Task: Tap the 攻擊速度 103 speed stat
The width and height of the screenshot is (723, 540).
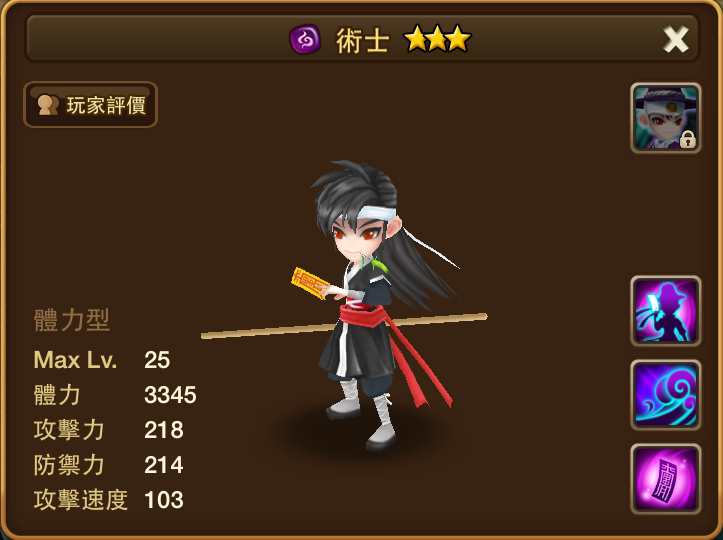Action: (x=109, y=500)
